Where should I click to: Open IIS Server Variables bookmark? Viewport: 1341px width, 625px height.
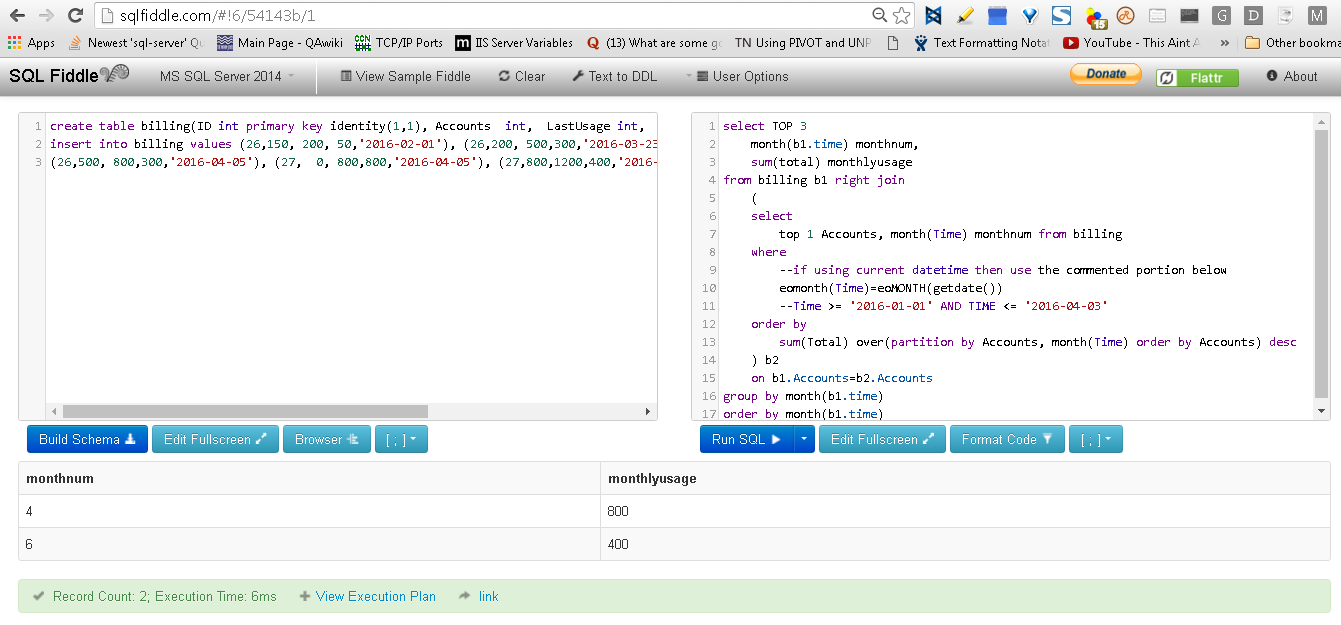pos(514,43)
